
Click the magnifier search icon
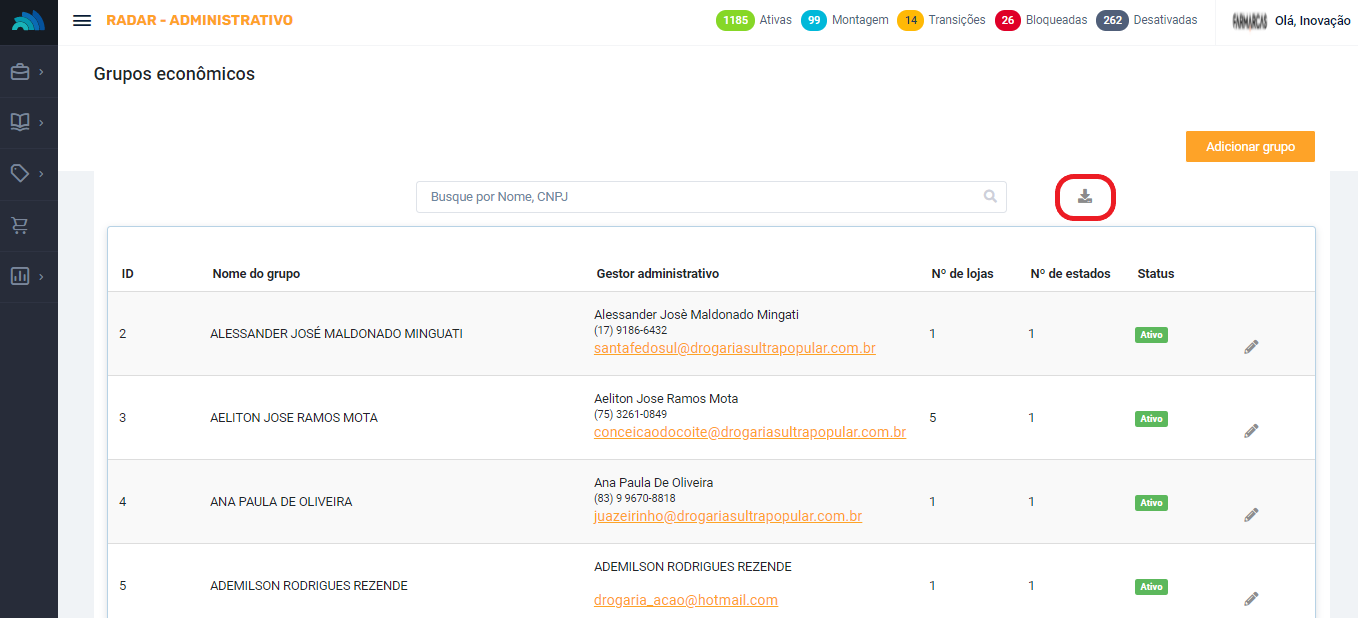(x=990, y=197)
